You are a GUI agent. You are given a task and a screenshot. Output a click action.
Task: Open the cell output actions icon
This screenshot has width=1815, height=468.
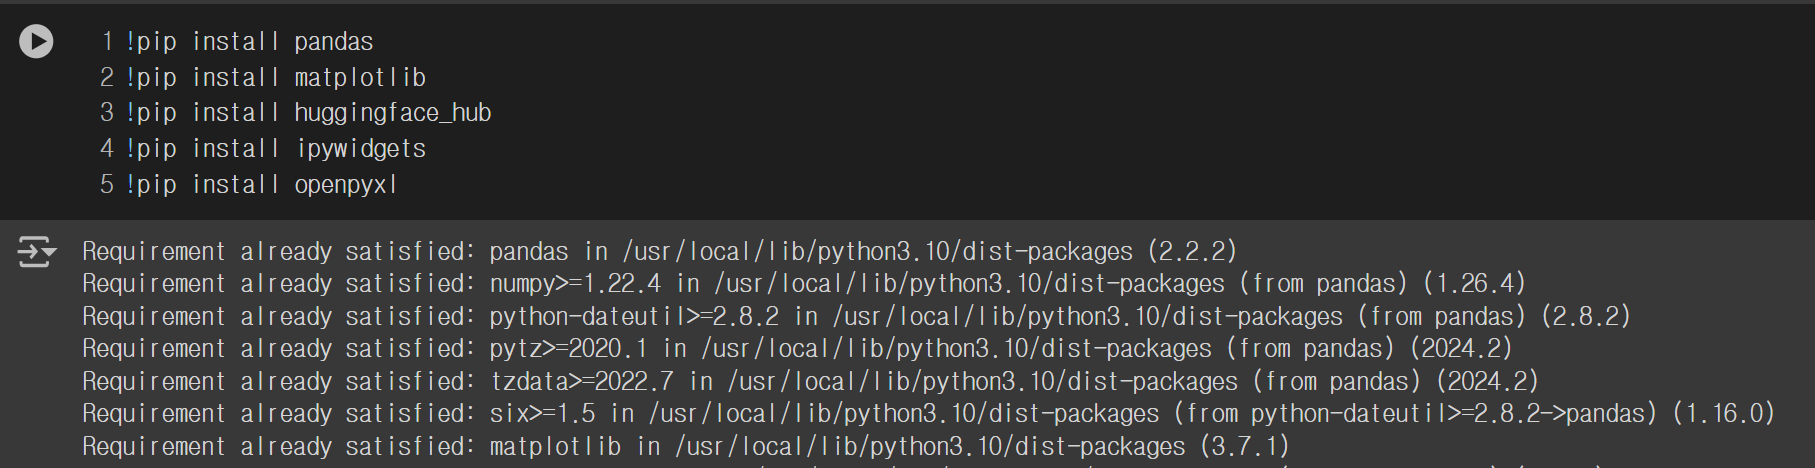[36, 252]
